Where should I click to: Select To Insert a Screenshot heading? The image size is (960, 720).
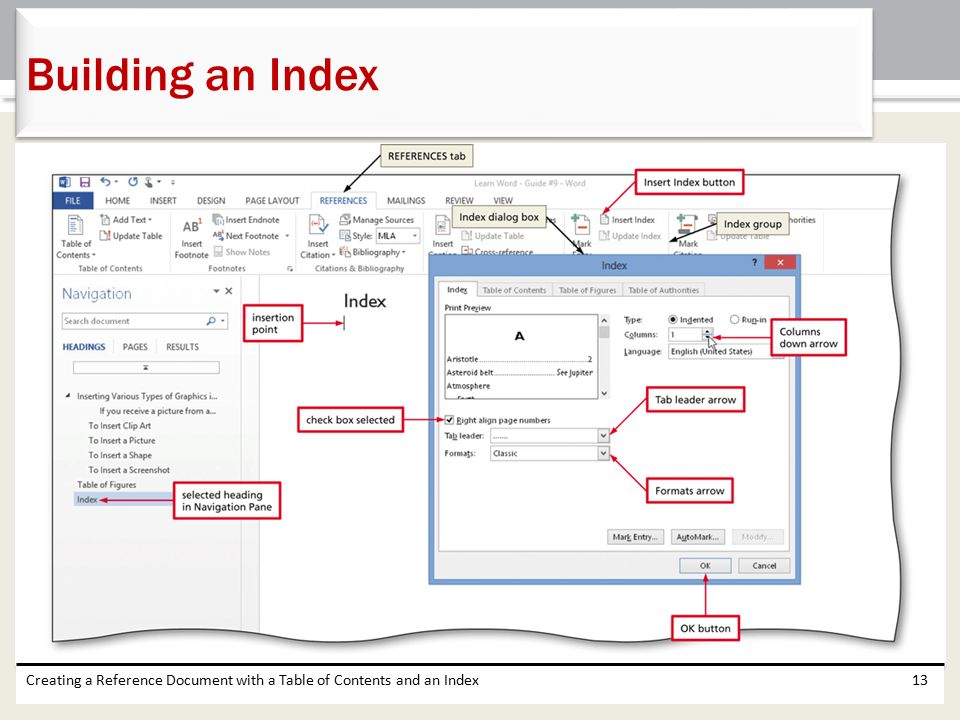(129, 470)
